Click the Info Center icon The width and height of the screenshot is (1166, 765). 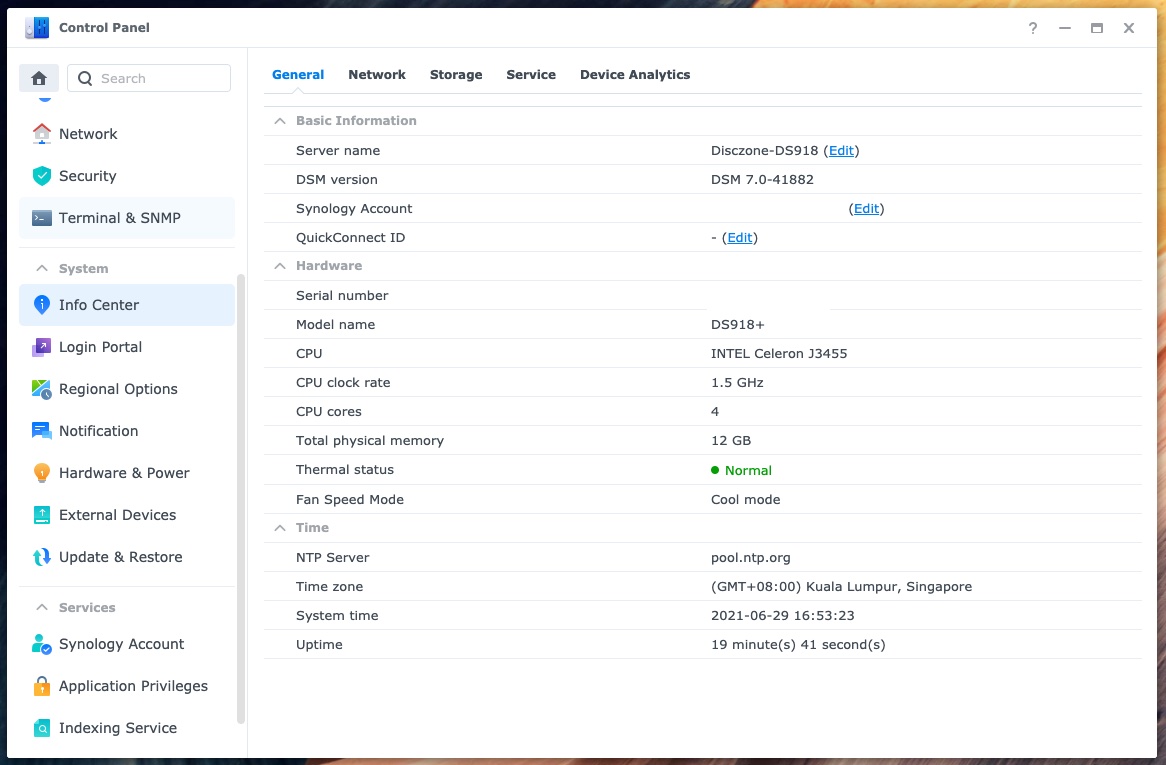42,305
